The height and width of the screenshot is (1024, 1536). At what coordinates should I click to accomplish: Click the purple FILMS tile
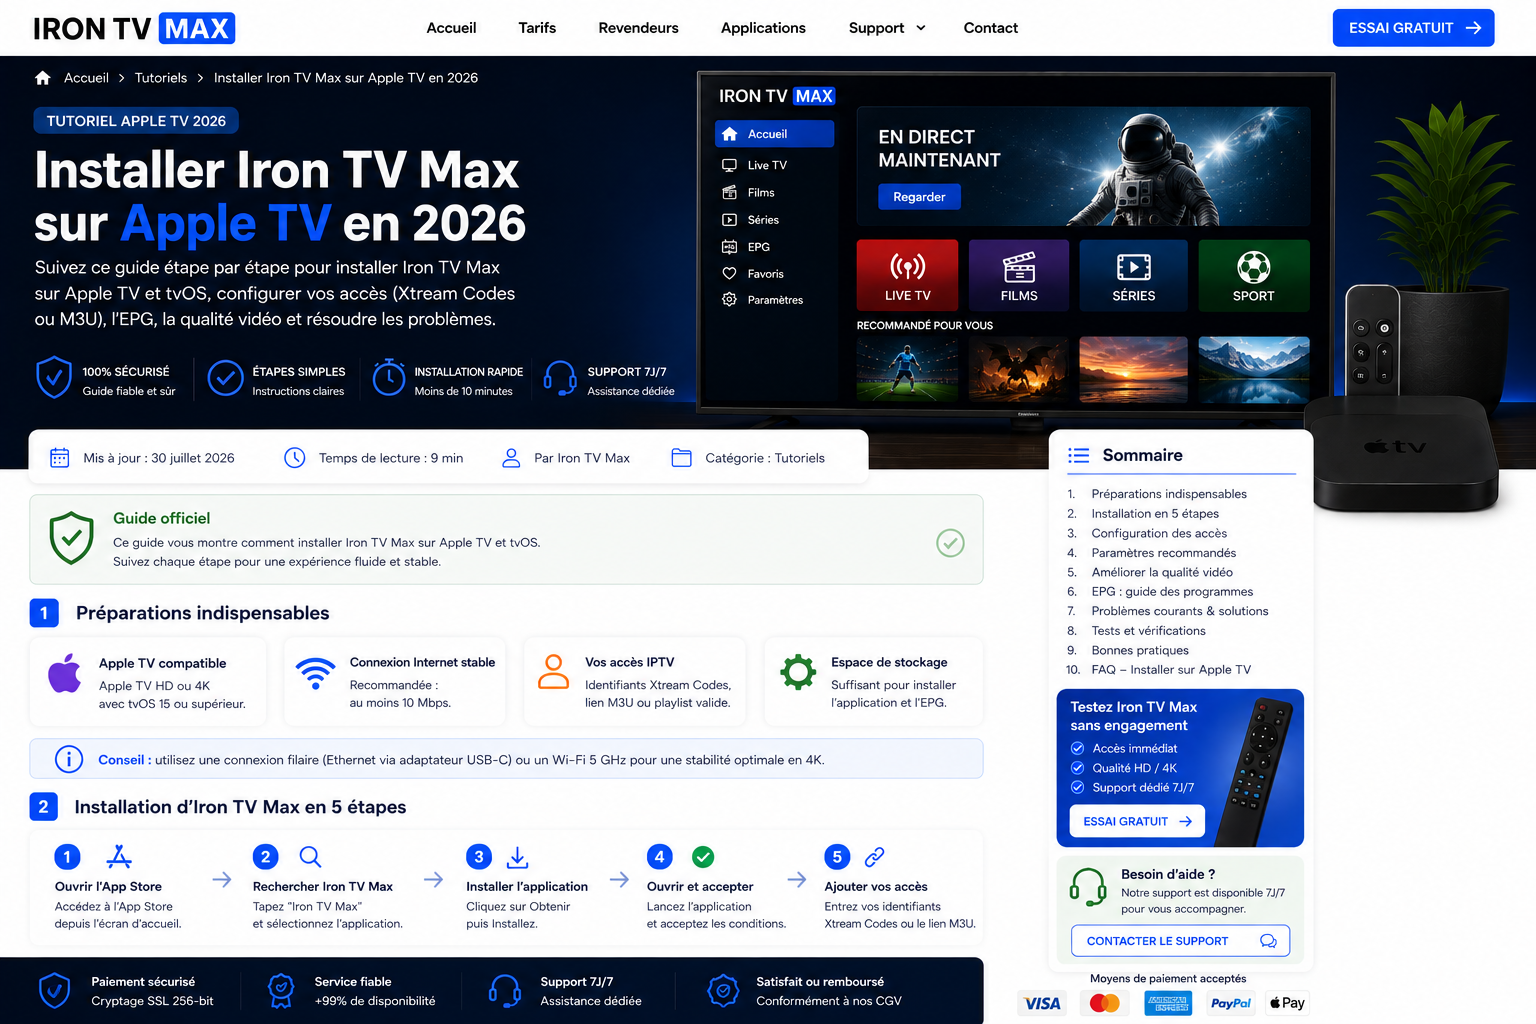click(x=1019, y=276)
